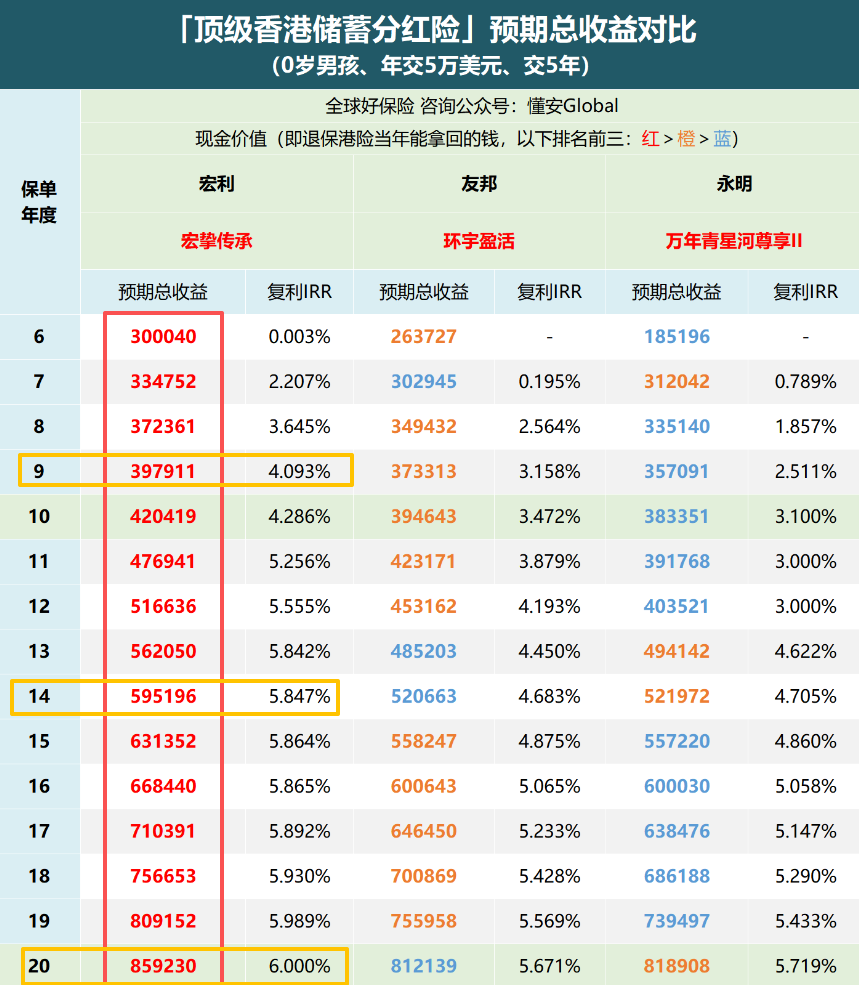This screenshot has width=859, height=985.
Task: Click the value 818908
Action: (677, 966)
